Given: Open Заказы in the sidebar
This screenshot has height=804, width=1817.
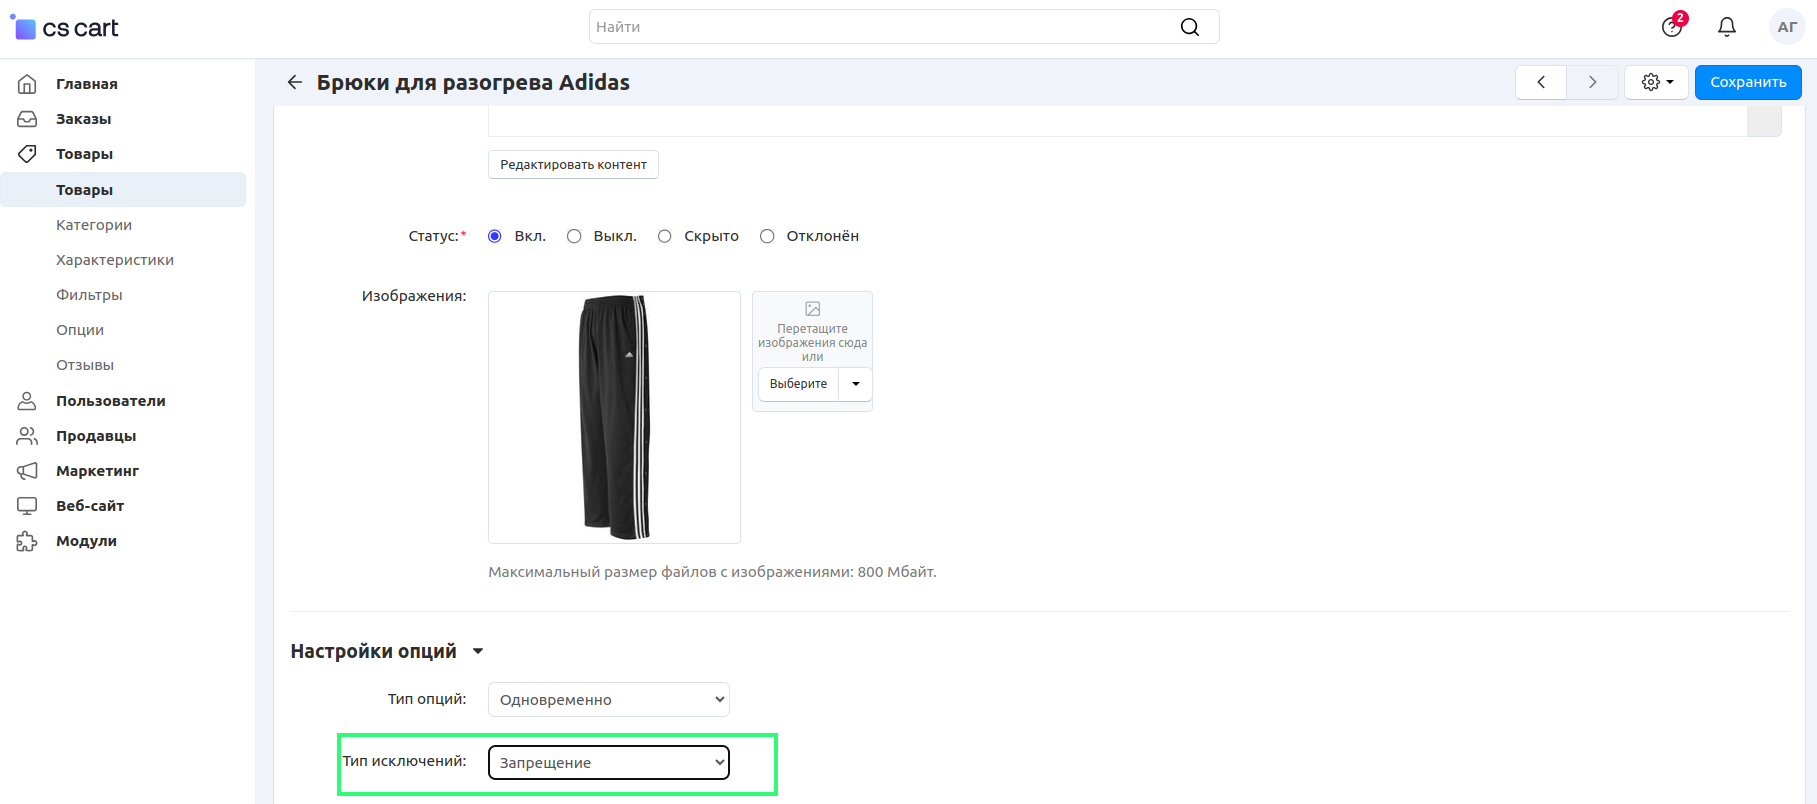Looking at the screenshot, I should click(83, 119).
